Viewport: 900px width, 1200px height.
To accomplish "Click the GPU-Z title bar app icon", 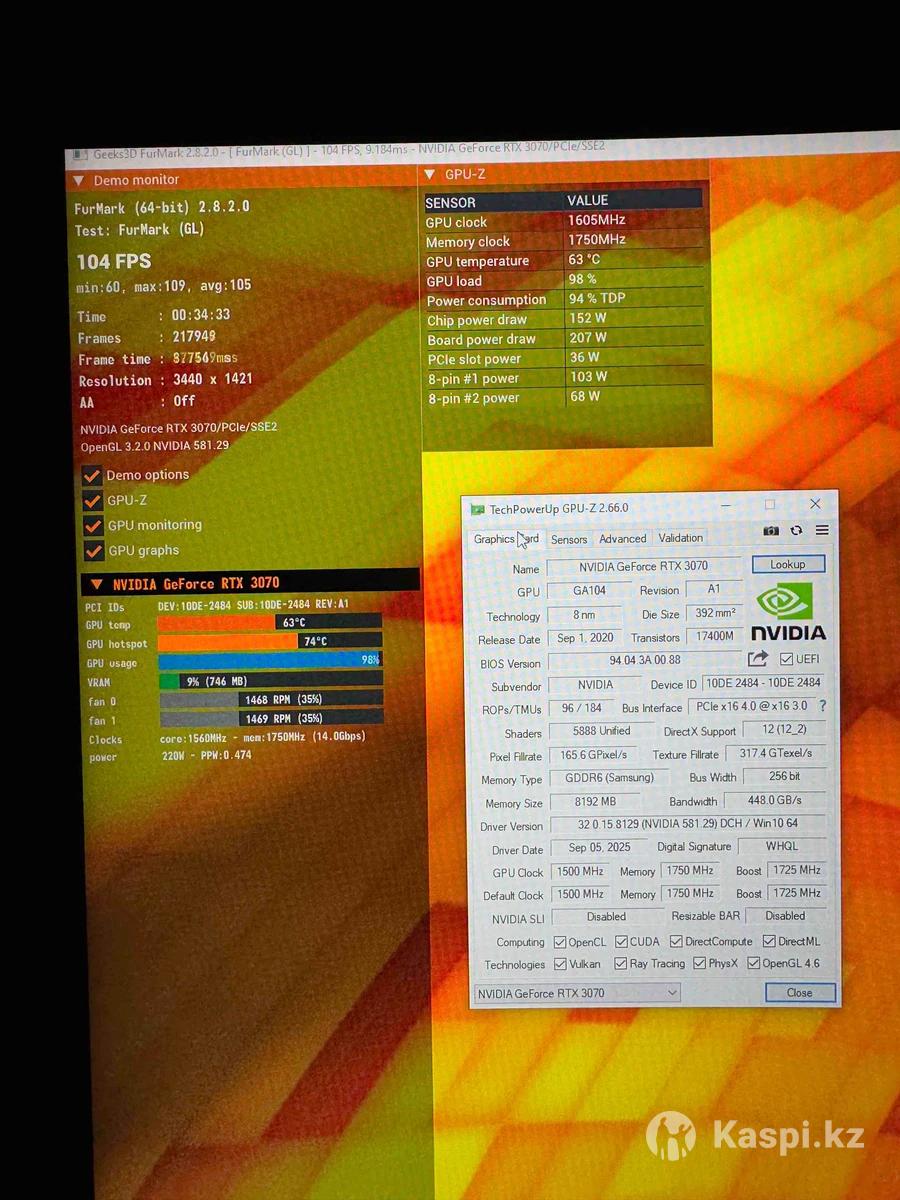I will pos(478,509).
